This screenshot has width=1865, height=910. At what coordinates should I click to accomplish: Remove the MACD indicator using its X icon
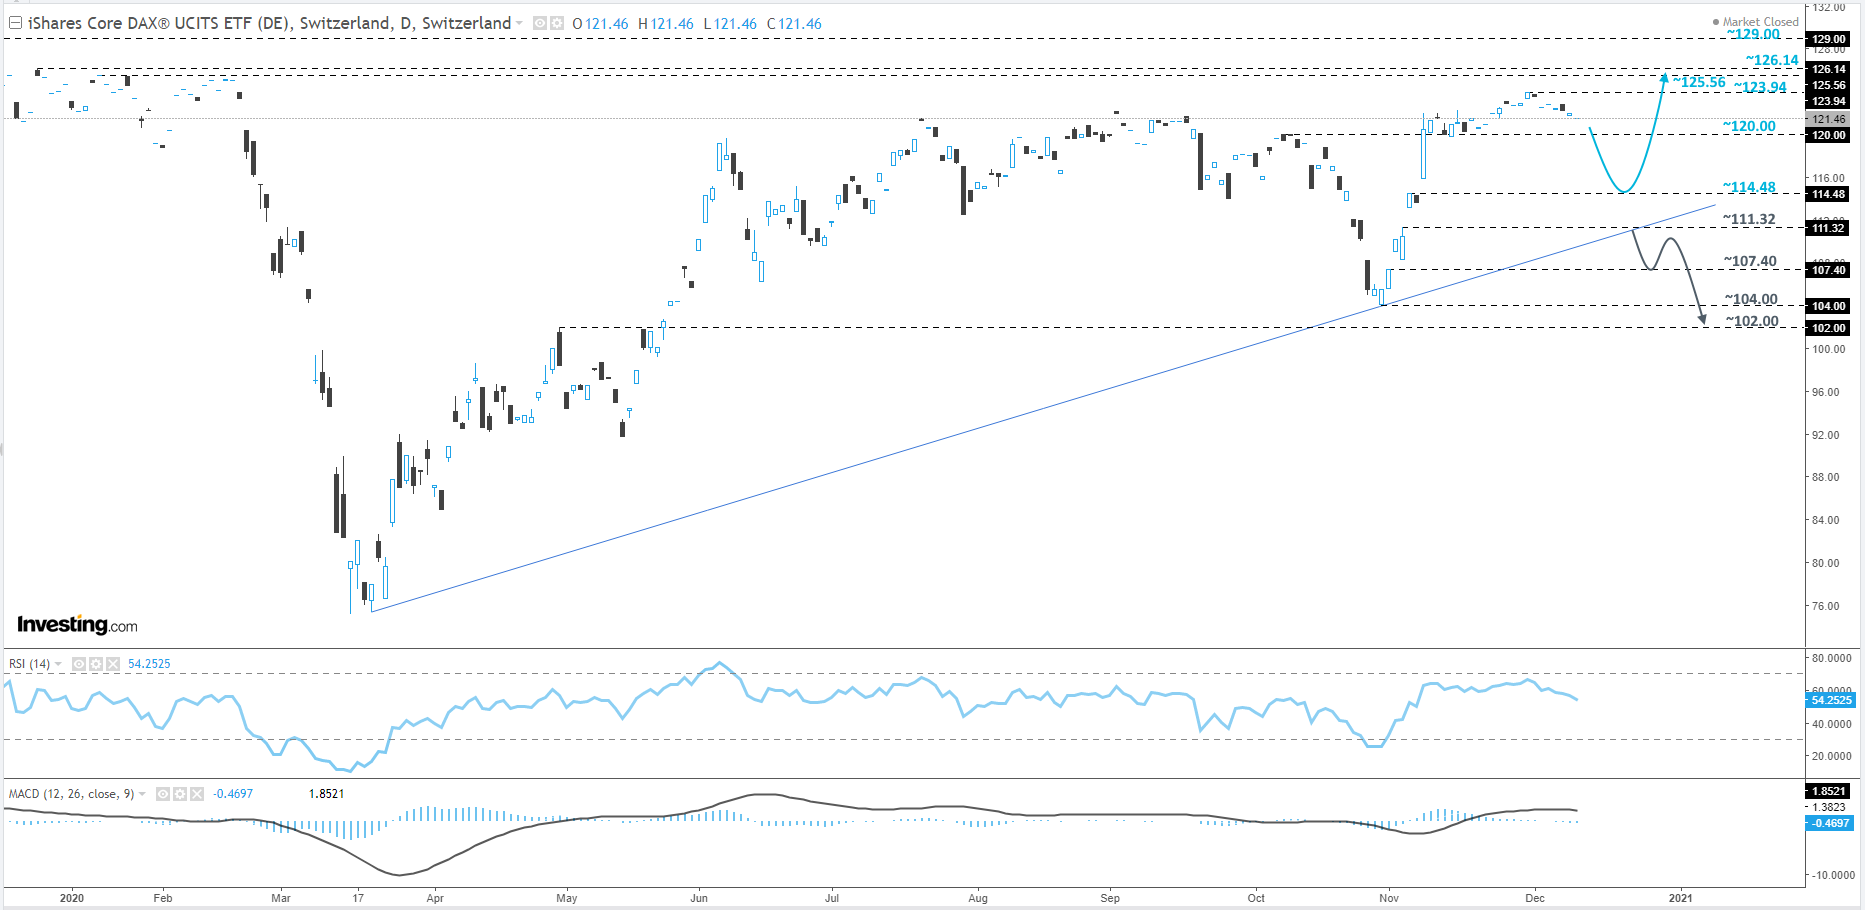point(196,793)
